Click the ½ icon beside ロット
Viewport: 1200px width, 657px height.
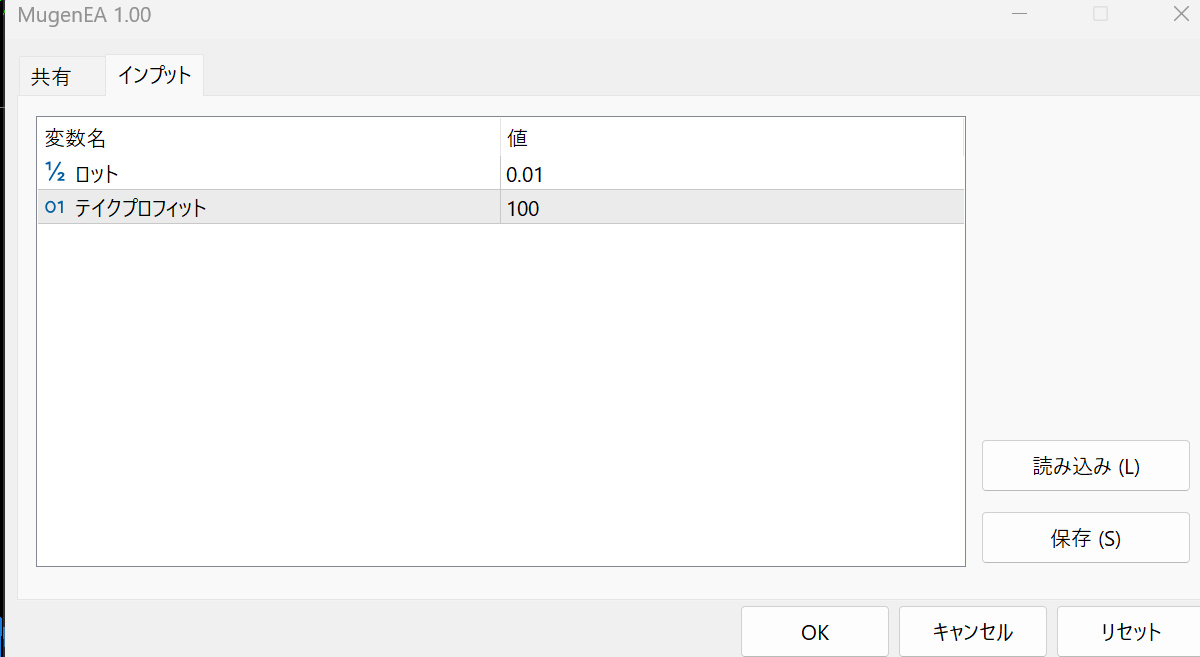(x=55, y=173)
